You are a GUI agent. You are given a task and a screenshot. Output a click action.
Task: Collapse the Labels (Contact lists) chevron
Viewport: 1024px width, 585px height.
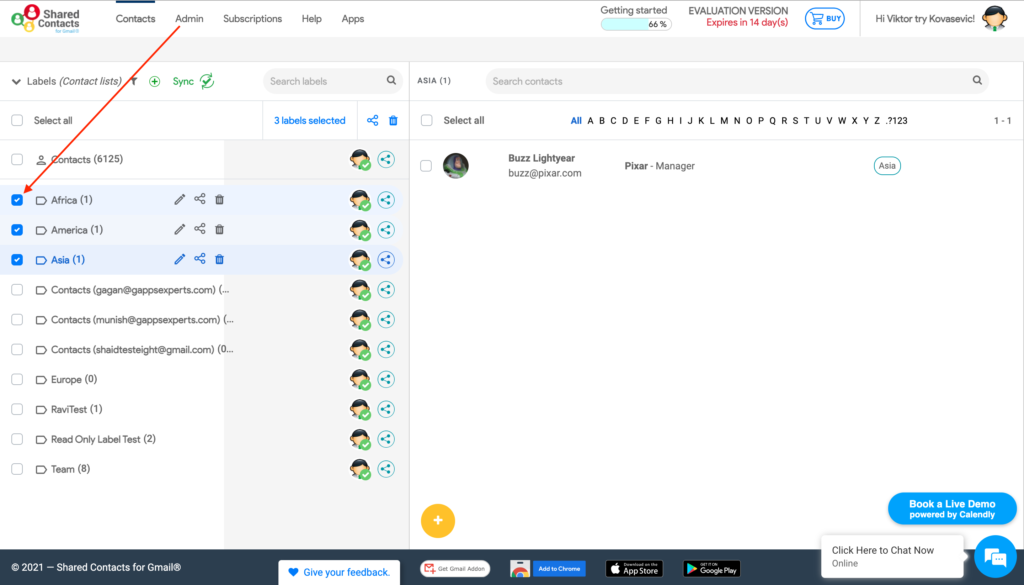(x=16, y=82)
